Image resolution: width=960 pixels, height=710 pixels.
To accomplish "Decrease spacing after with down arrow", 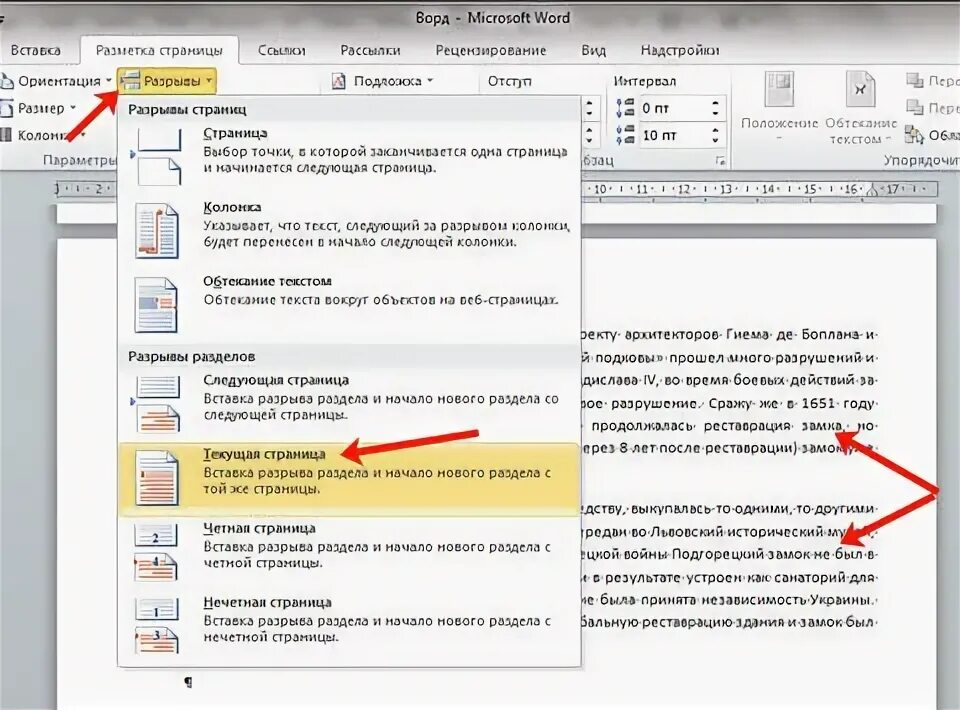I will pos(716,141).
